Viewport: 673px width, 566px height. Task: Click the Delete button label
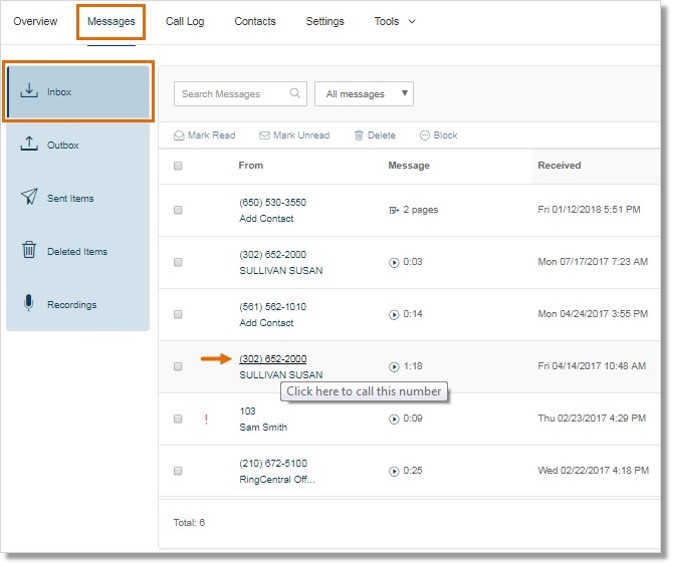382,135
